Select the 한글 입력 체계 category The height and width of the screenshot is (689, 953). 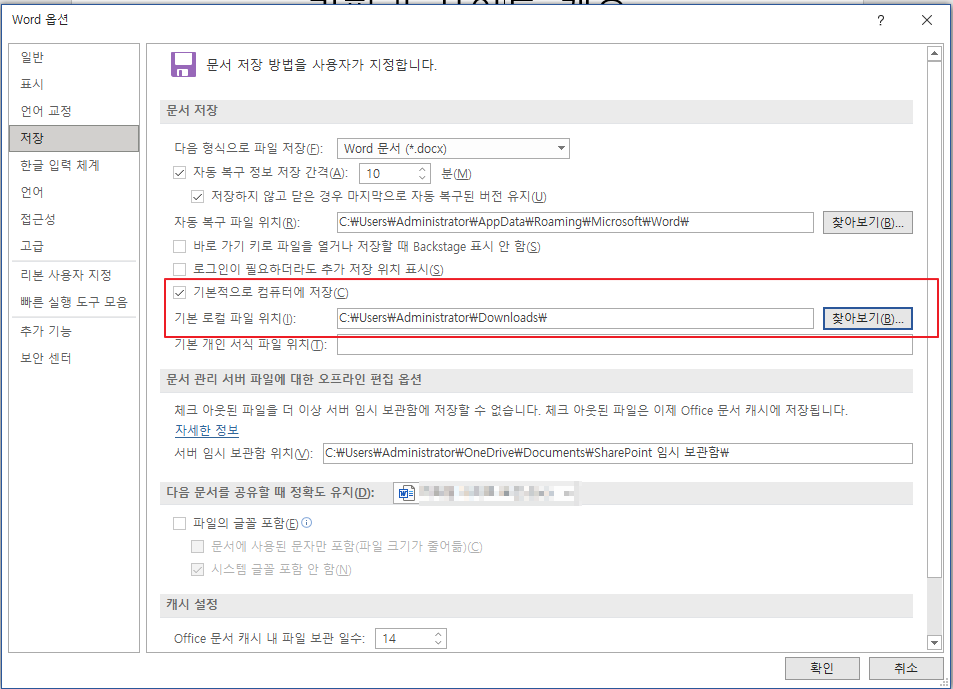pyautogui.click(x=74, y=165)
